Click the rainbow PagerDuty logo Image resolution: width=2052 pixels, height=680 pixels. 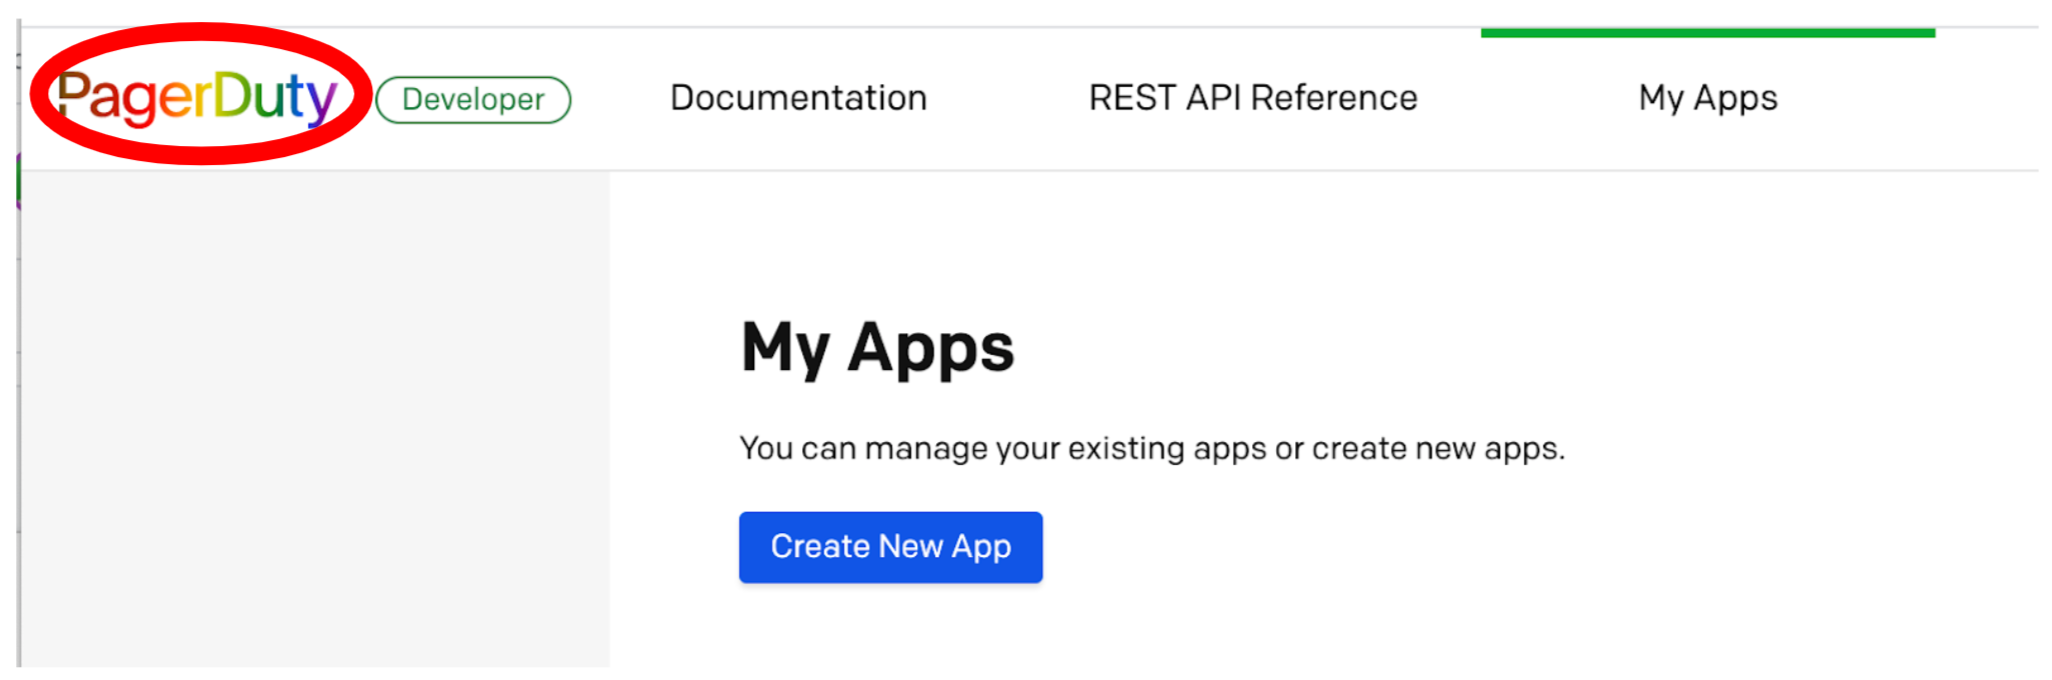tap(197, 99)
